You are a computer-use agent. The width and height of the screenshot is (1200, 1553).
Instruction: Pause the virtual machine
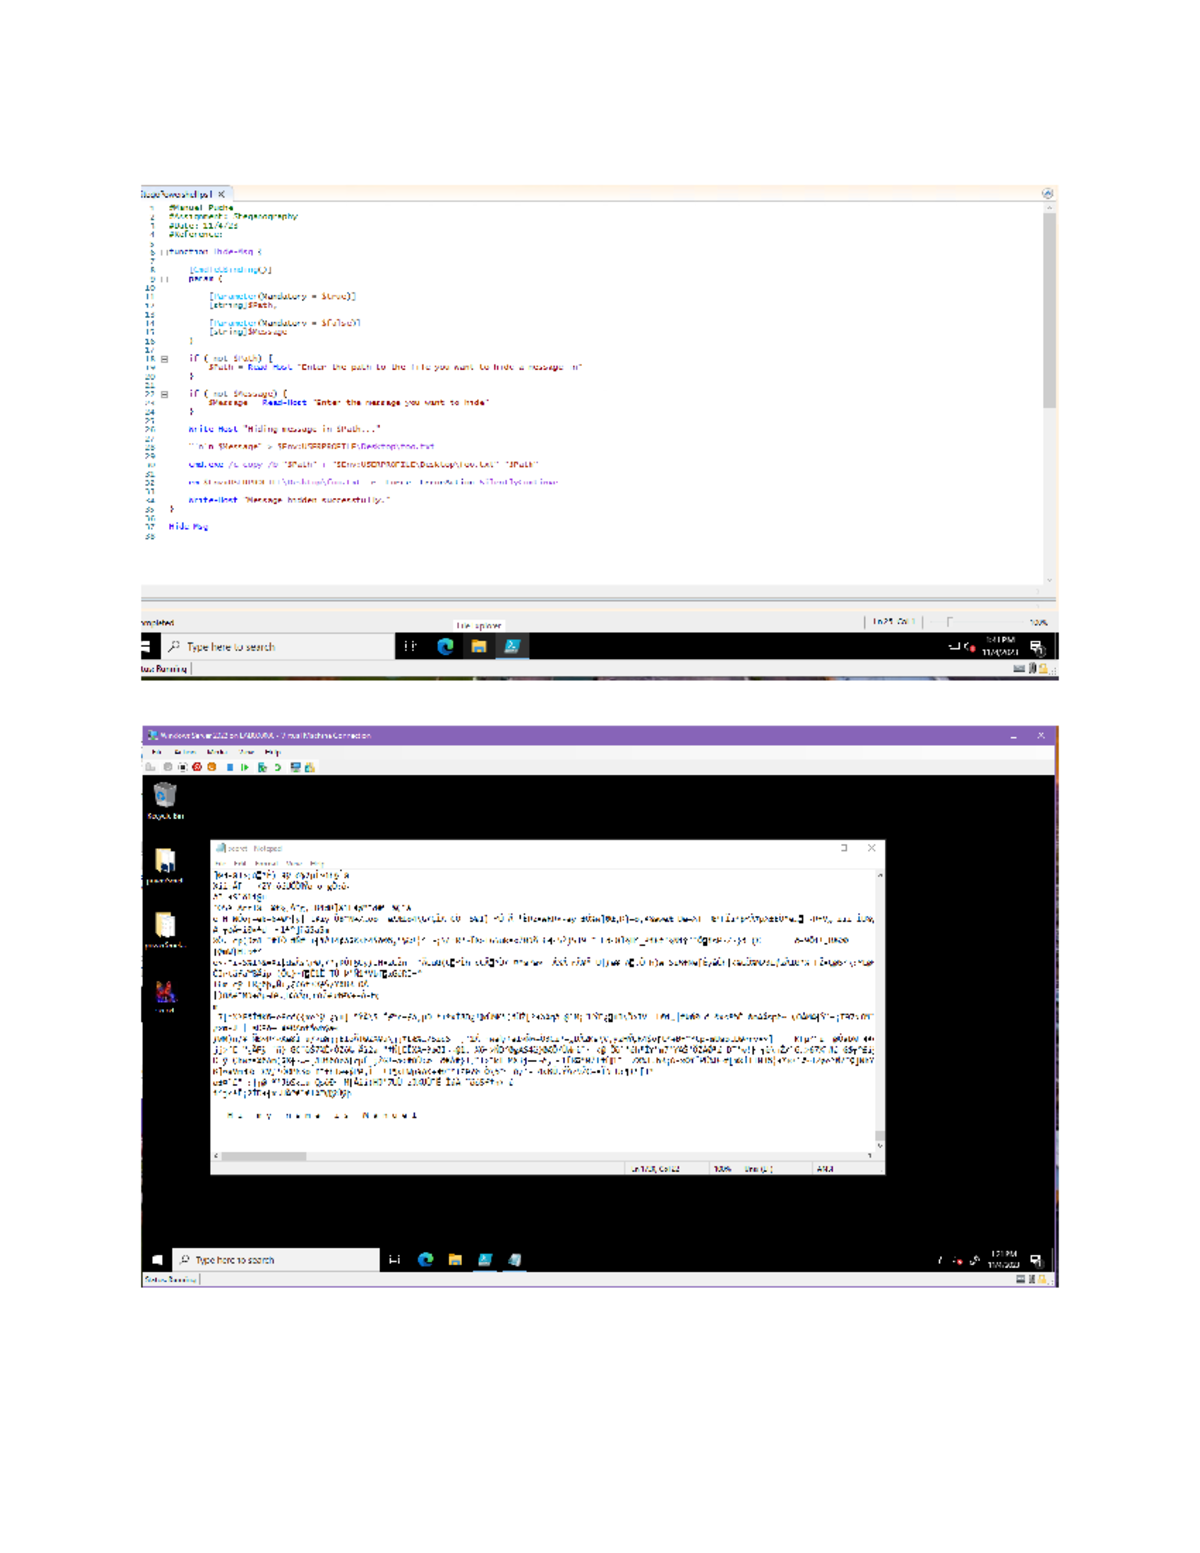[230, 767]
